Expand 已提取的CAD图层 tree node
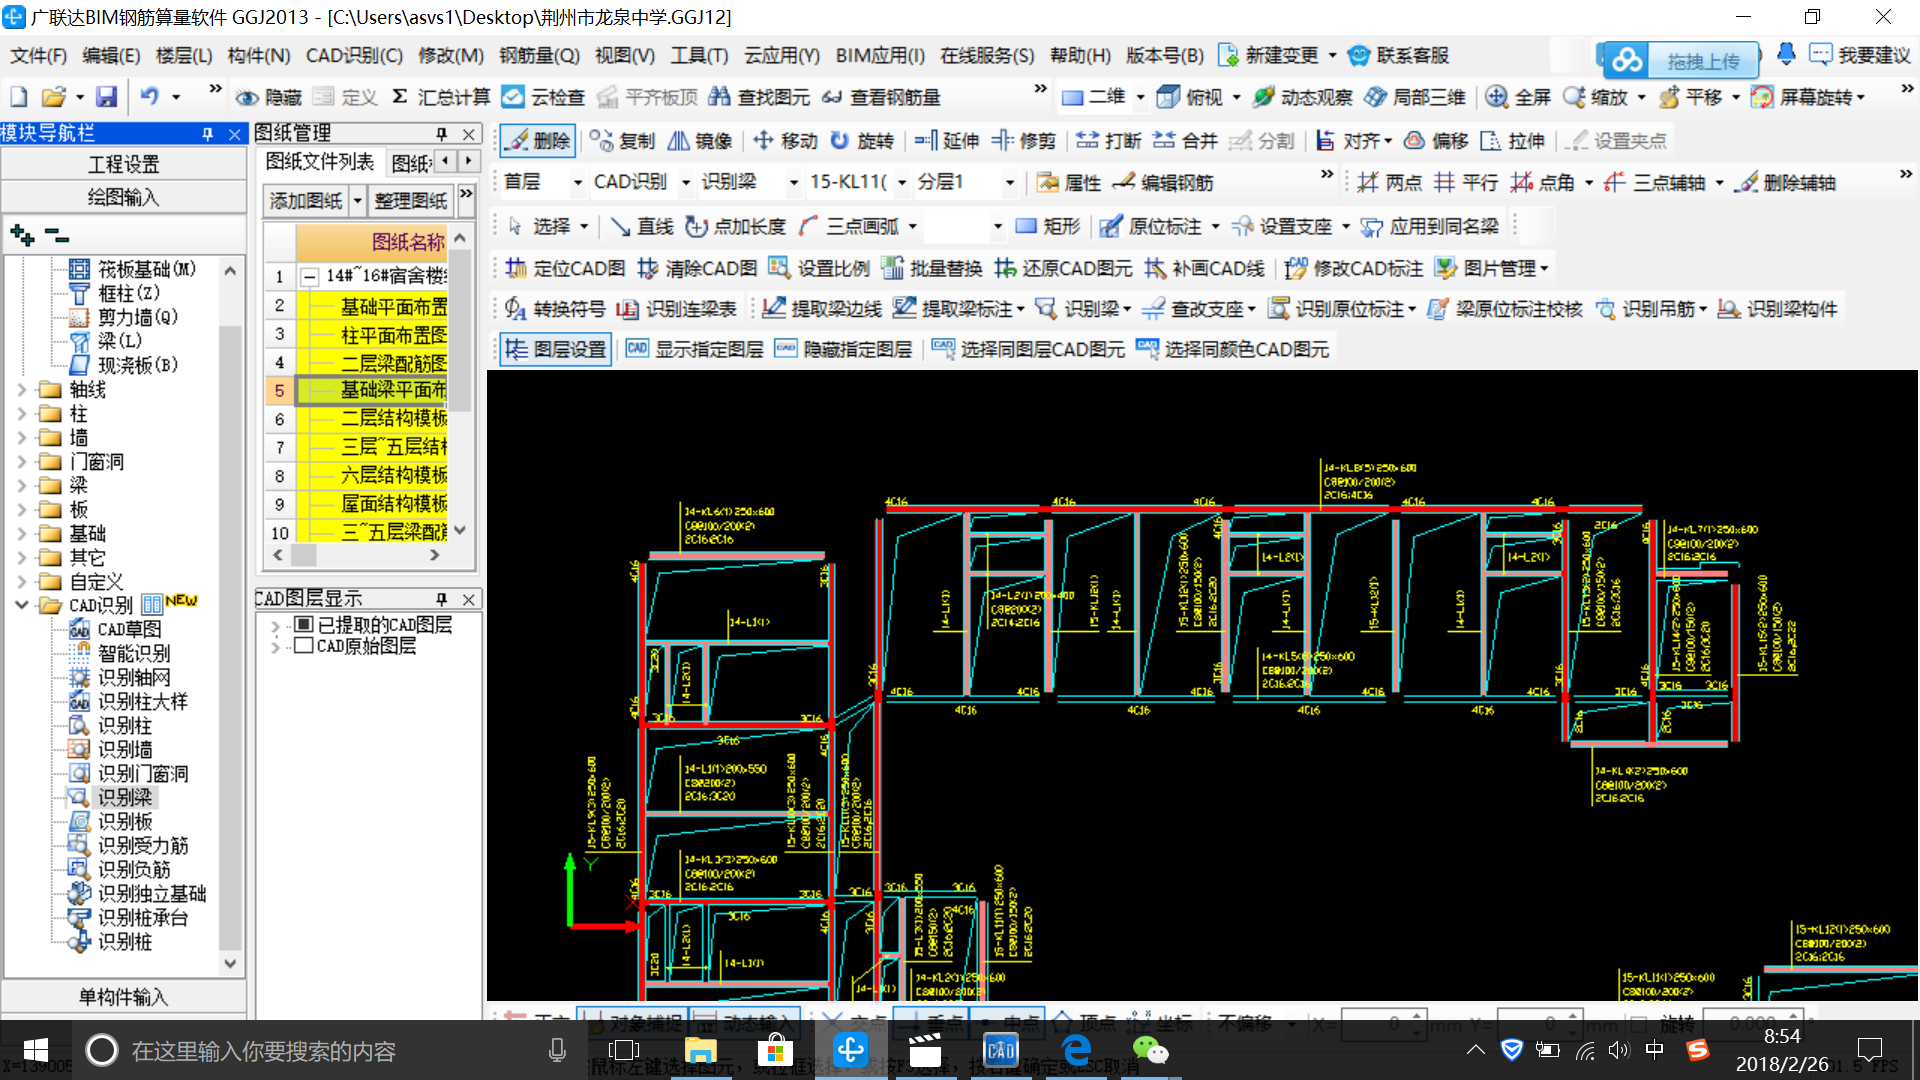 (x=276, y=624)
